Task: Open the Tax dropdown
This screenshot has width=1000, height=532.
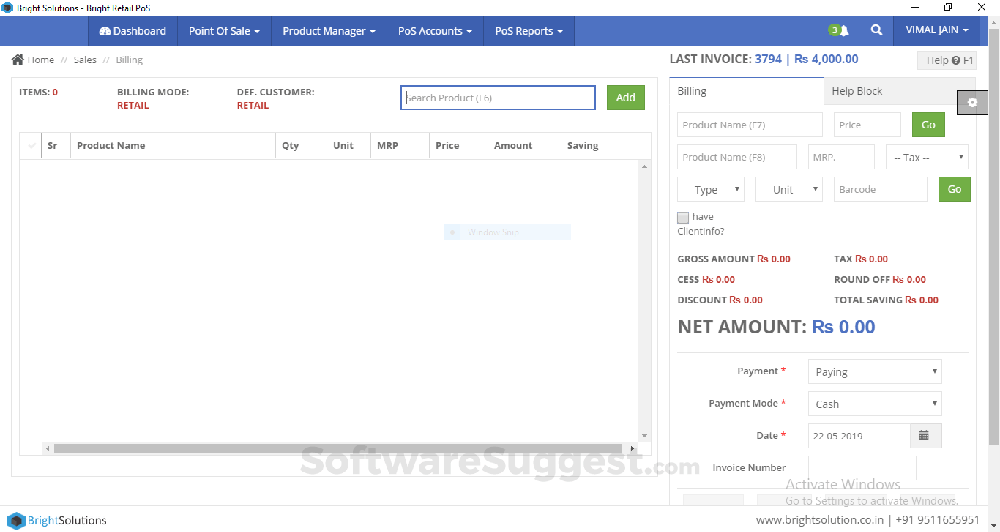Action: (x=927, y=157)
